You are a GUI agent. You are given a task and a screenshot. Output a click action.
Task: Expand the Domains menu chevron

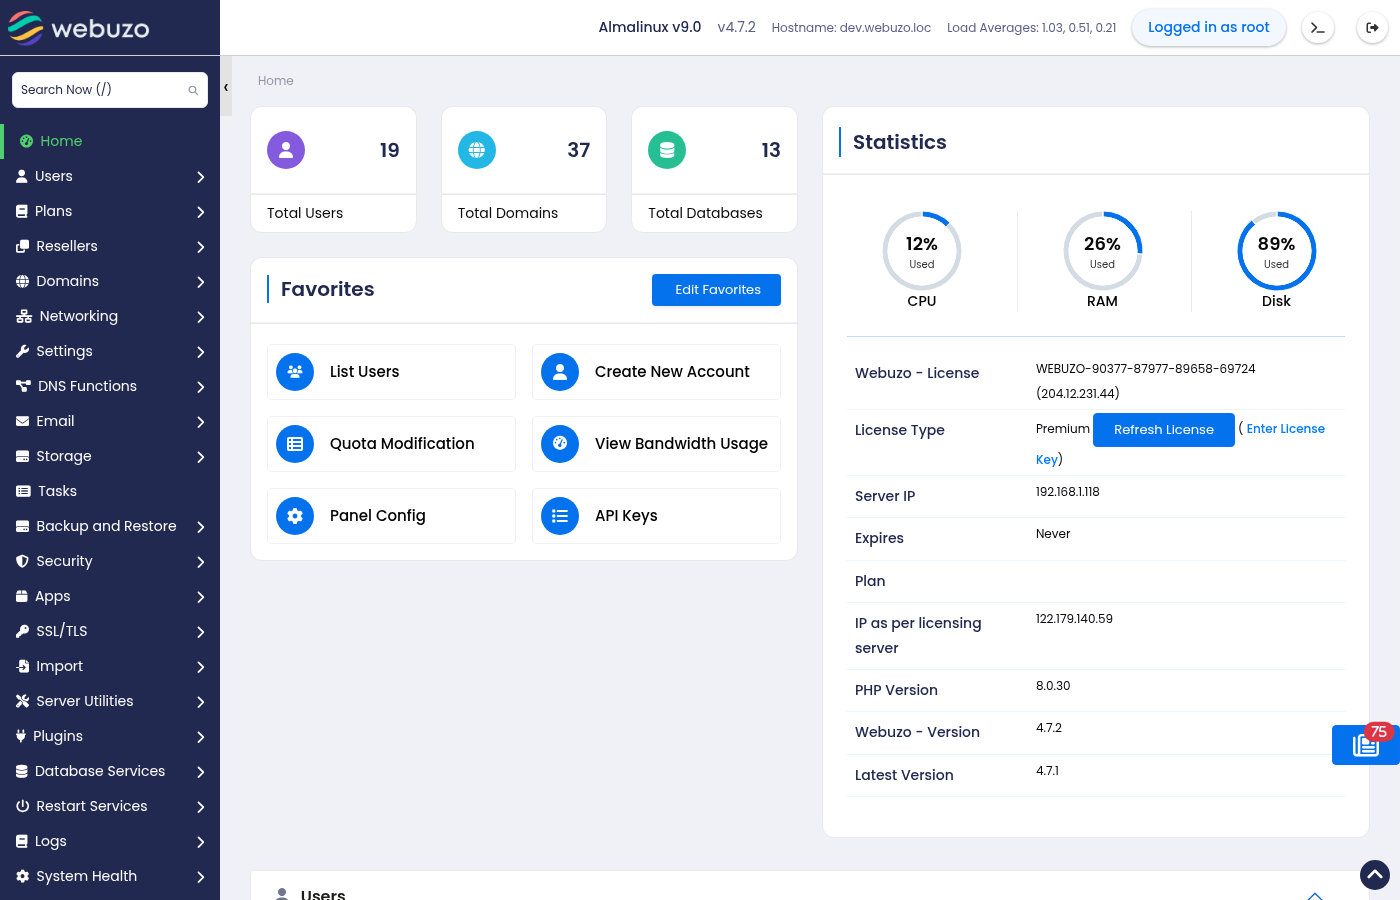[200, 282]
